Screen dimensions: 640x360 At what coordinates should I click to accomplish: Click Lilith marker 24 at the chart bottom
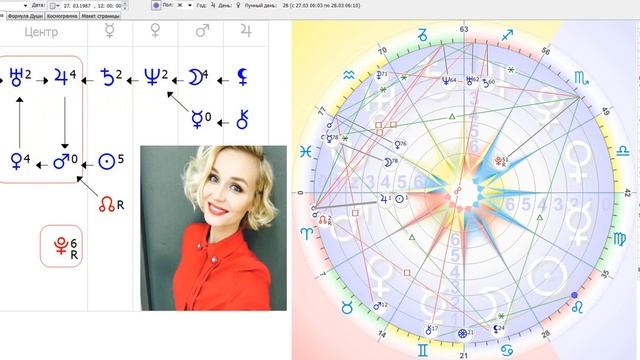tap(499, 329)
